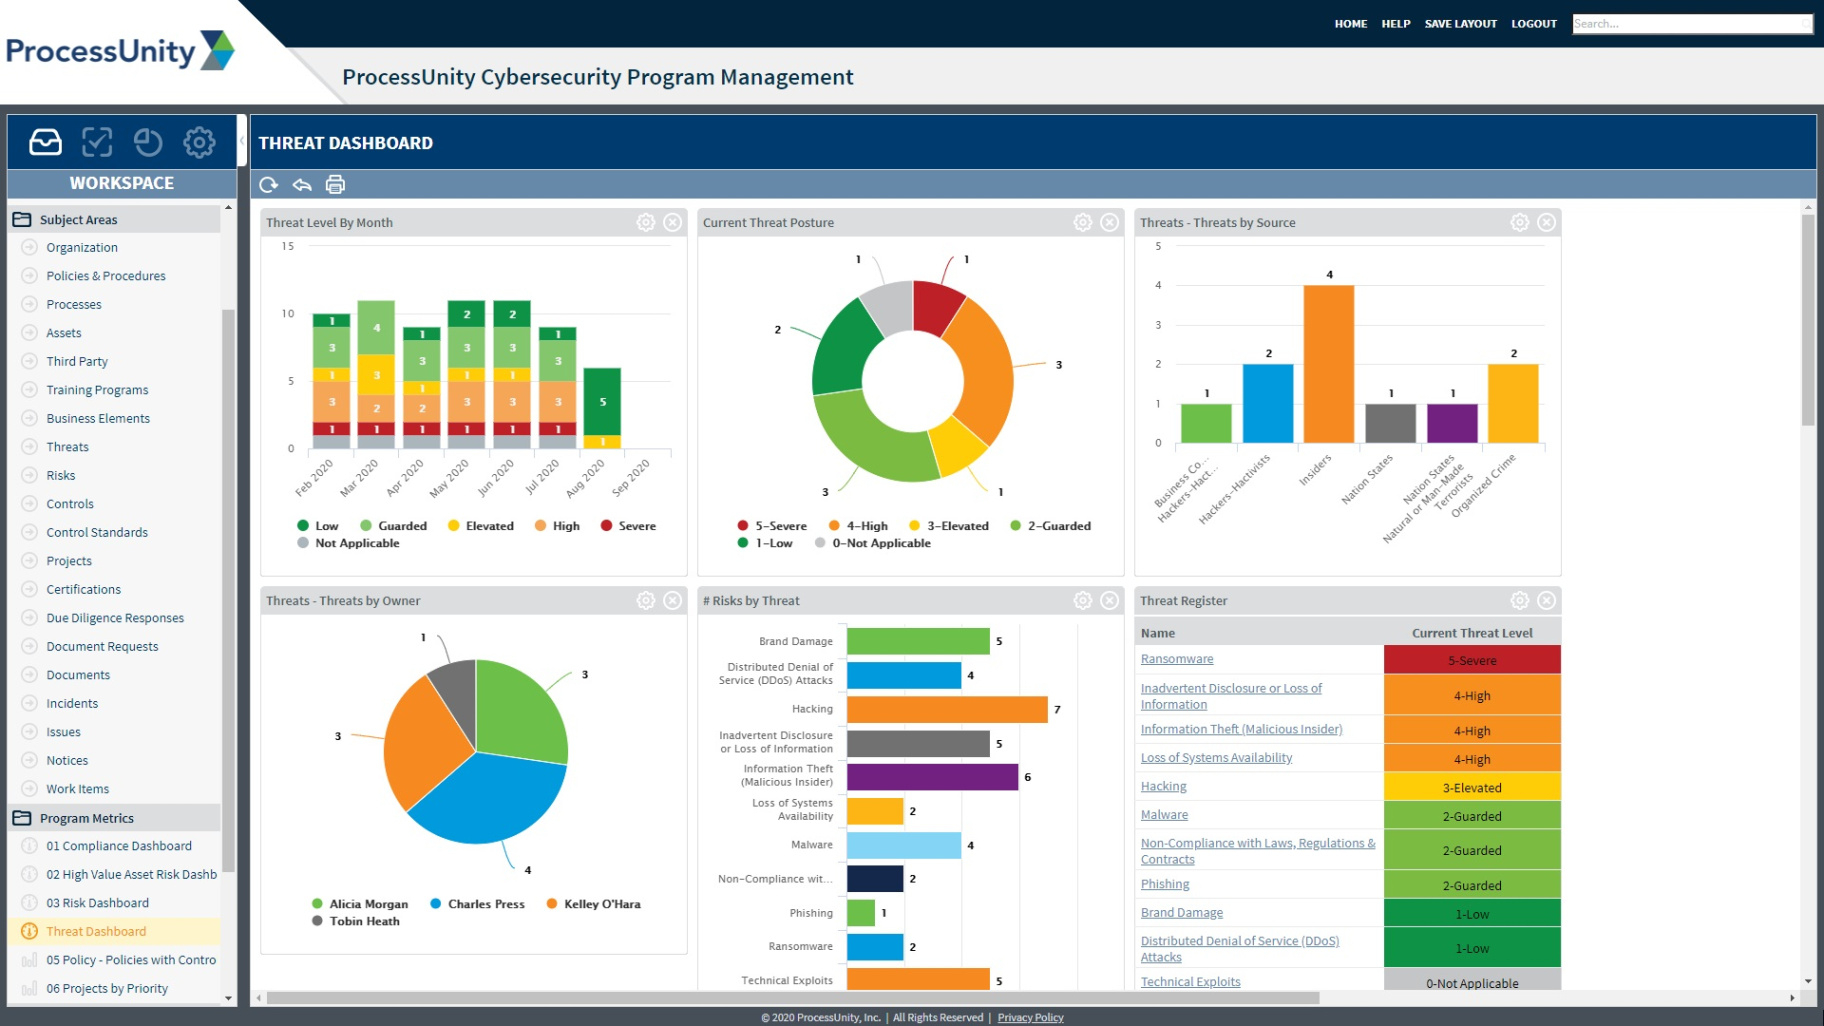Image resolution: width=1824 pixels, height=1026 pixels.
Task: Close the # Risks by Threat panel
Action: click(1110, 600)
